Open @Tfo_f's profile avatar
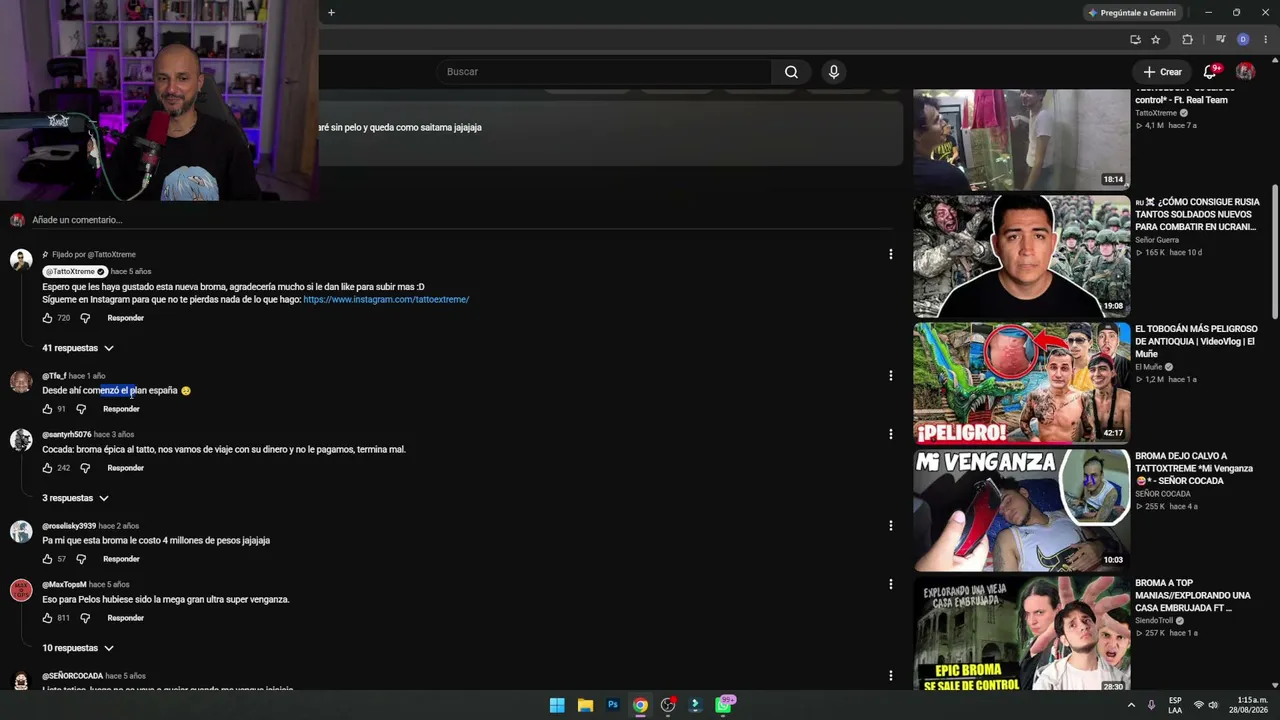 click(21, 382)
